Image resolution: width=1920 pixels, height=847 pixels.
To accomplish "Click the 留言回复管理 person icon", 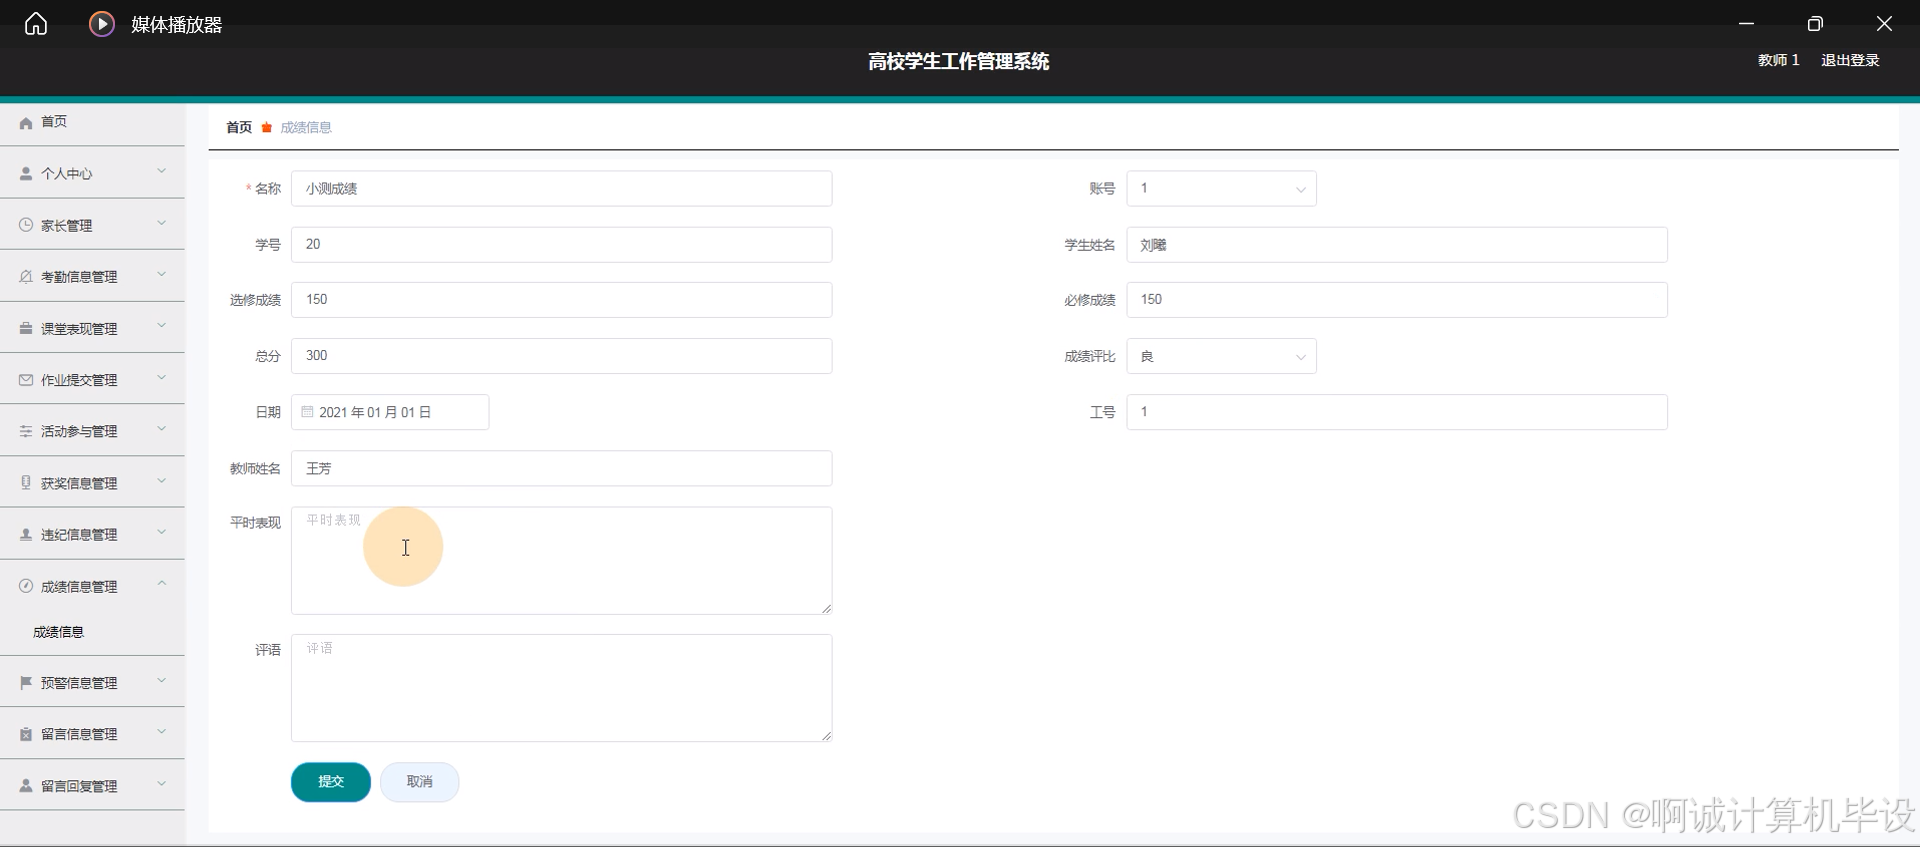I will (26, 786).
